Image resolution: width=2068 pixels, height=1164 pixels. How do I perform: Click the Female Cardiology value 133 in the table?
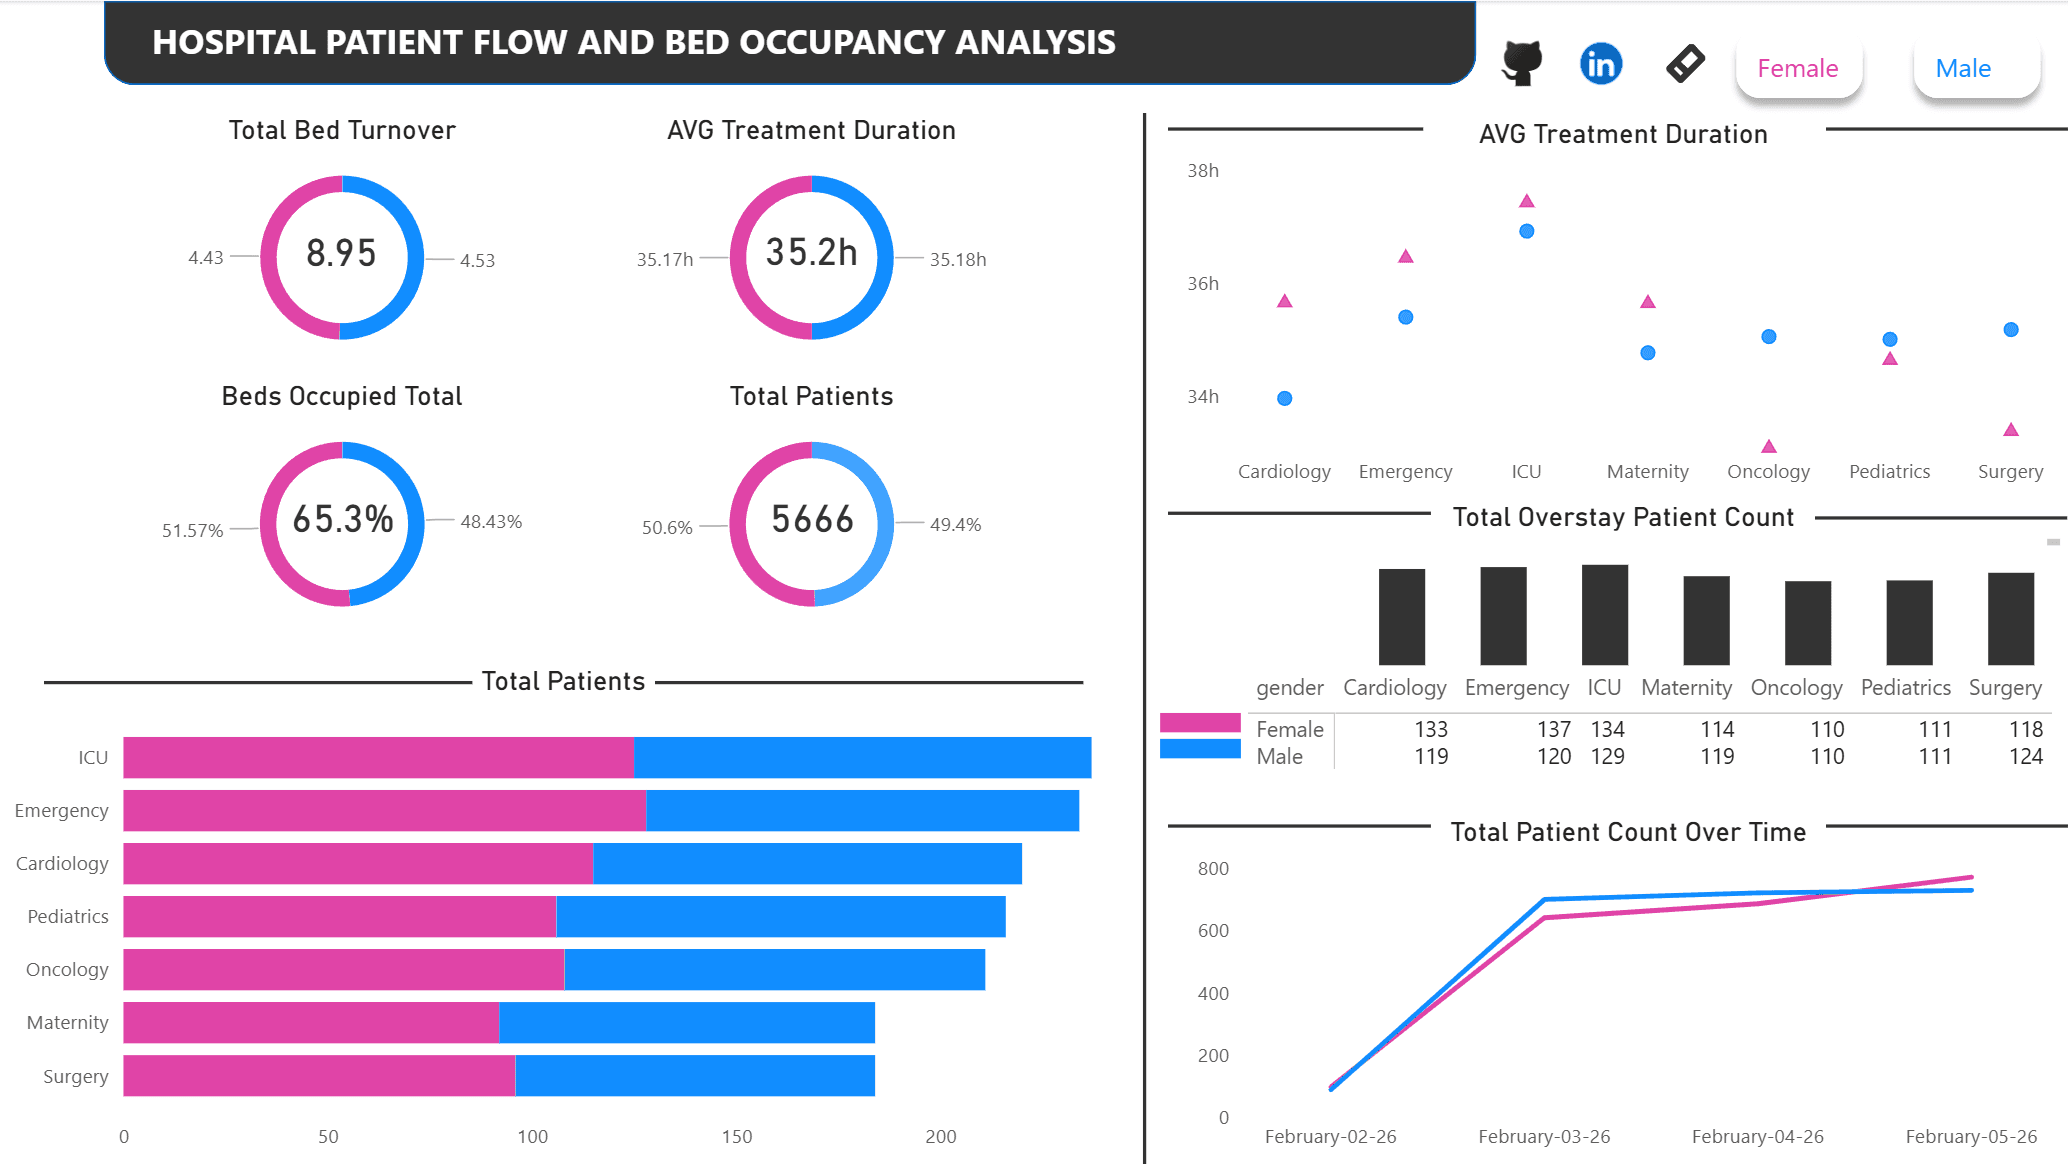(1430, 729)
